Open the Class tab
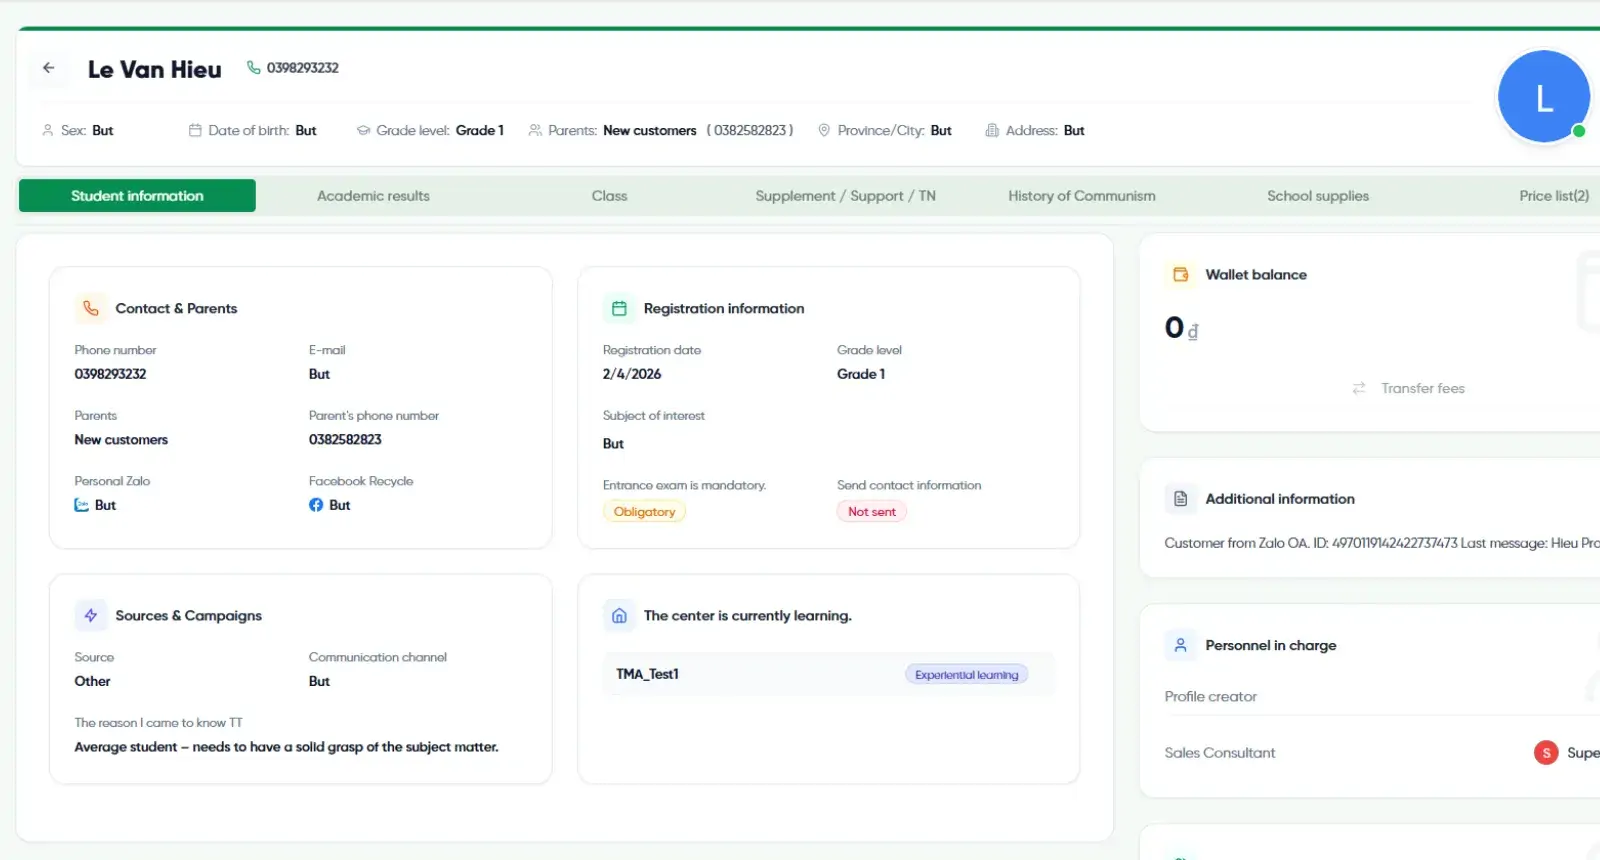1600x860 pixels. click(609, 196)
